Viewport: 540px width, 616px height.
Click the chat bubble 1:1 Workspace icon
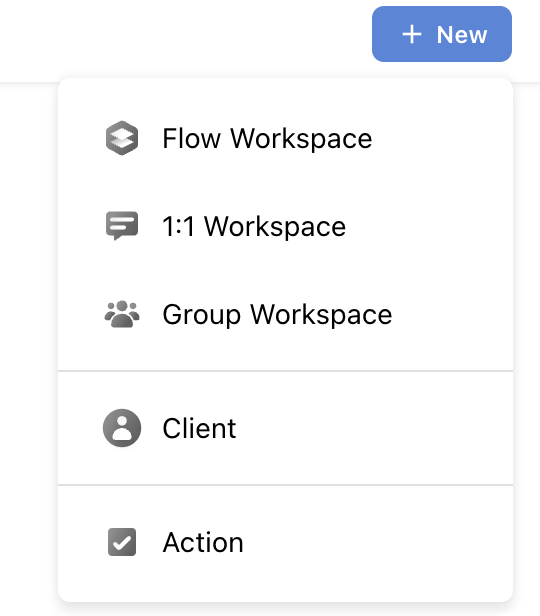tap(122, 226)
